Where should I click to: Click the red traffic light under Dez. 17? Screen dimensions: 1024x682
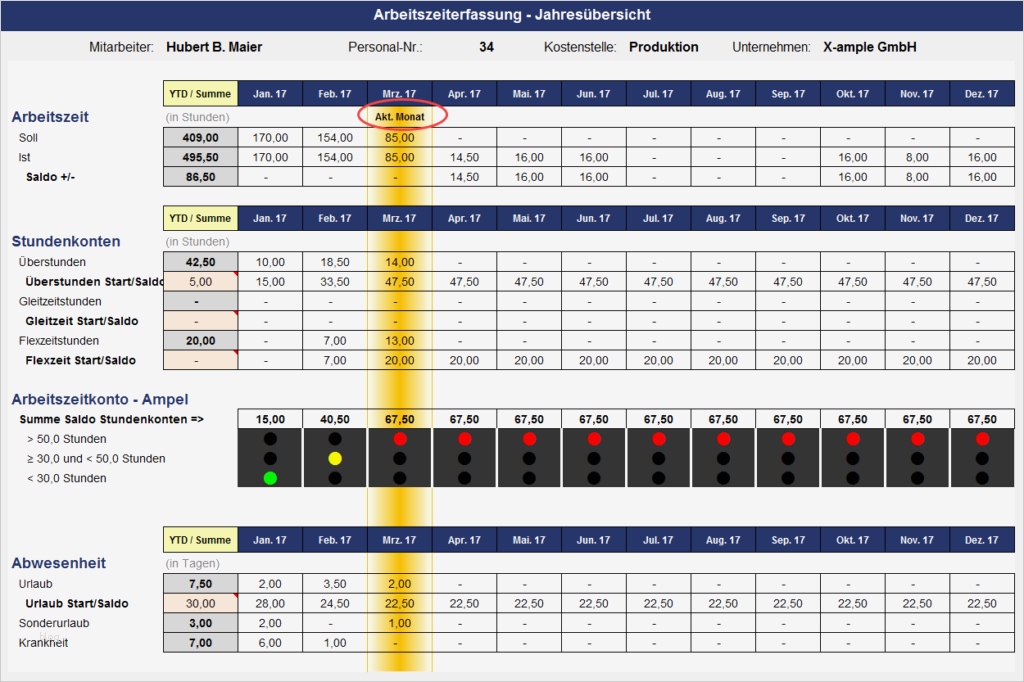981,437
